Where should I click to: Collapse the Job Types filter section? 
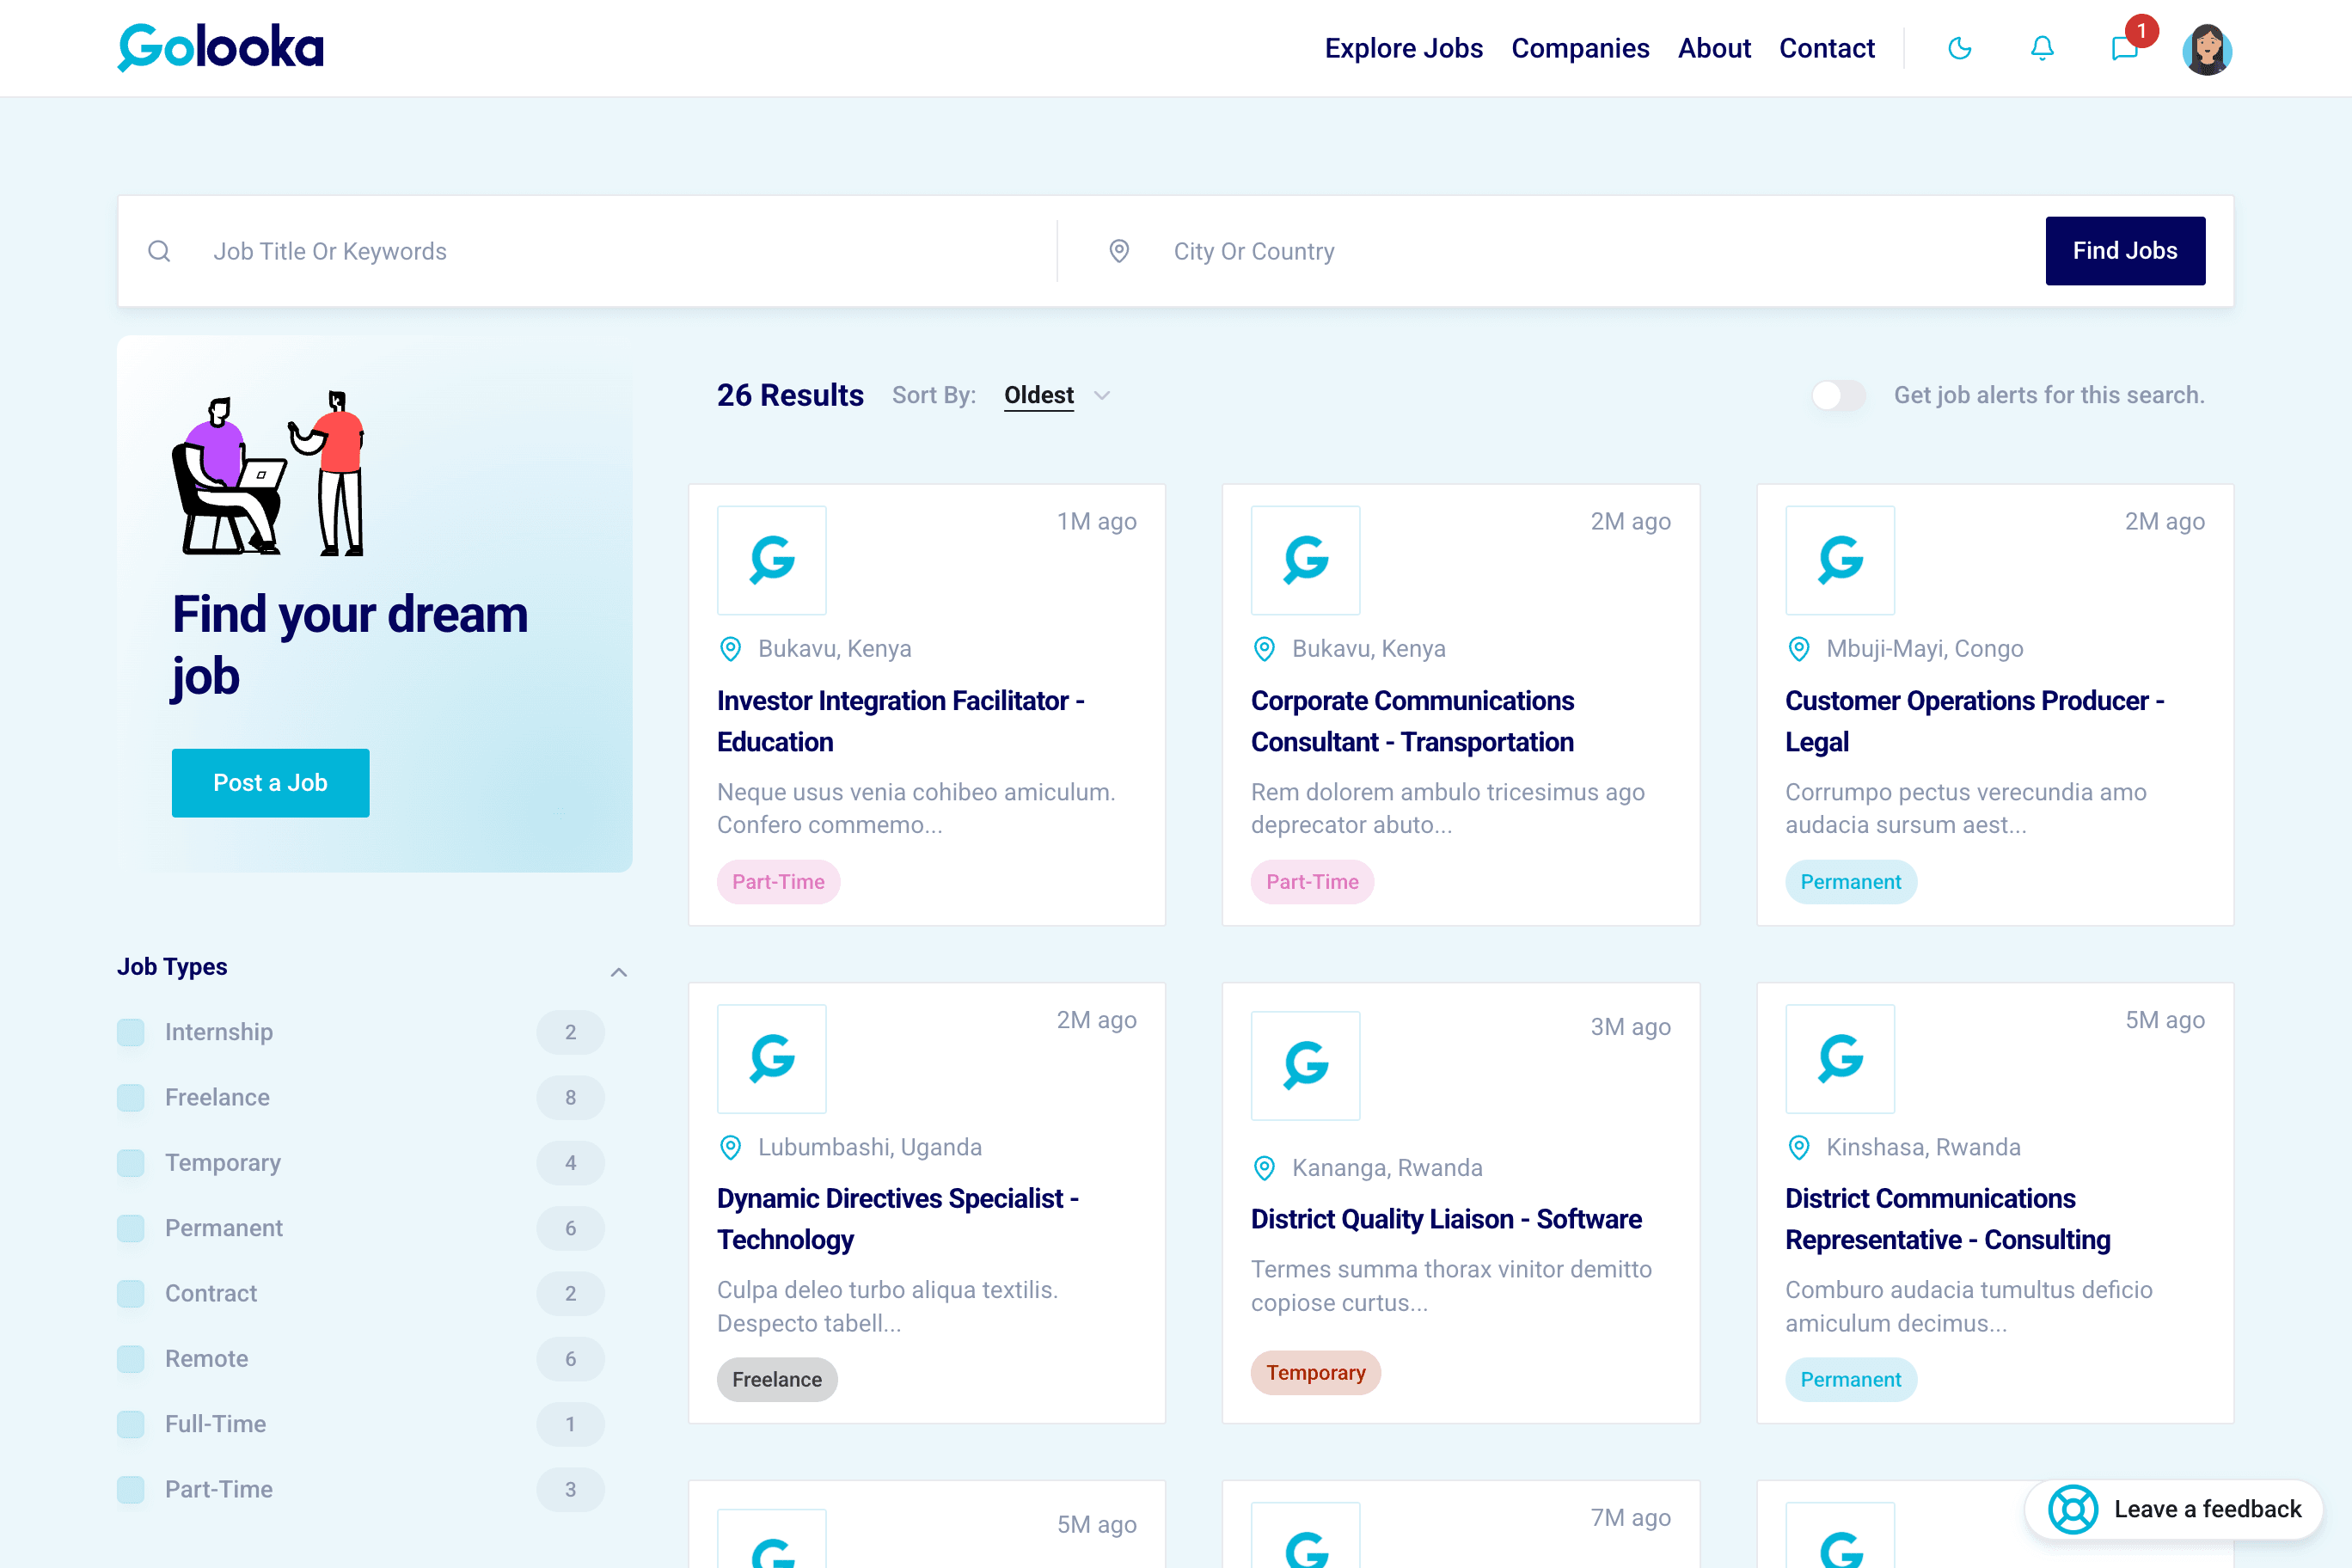pos(619,972)
